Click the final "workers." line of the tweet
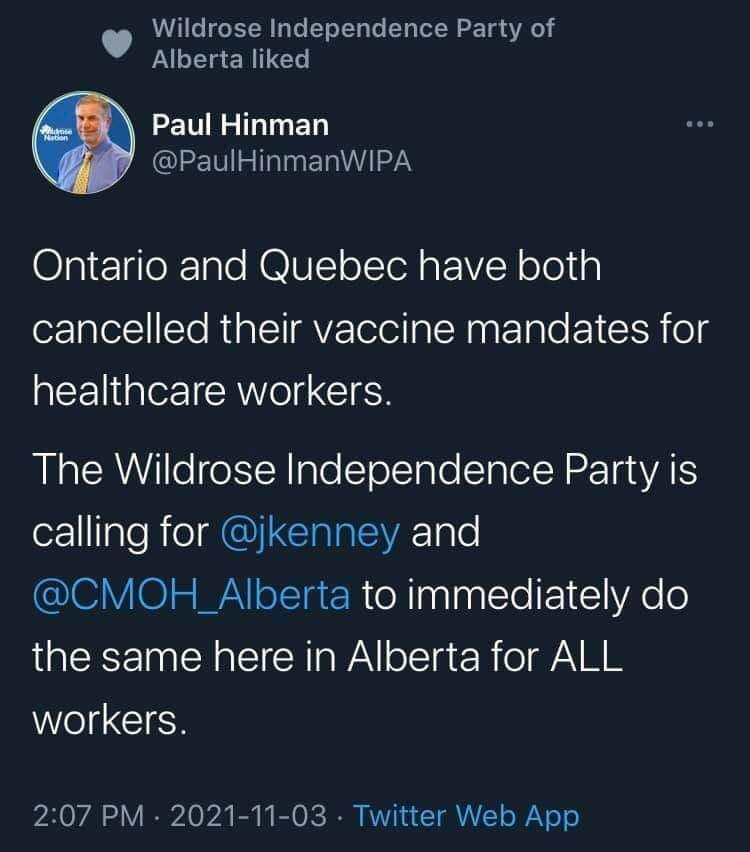Screen dimensions: 750x852 point(109,720)
